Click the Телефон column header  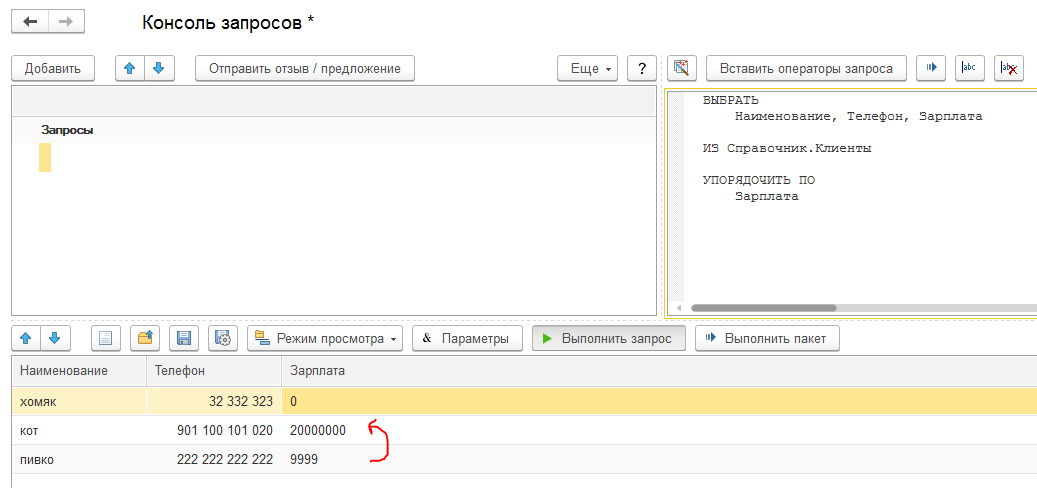214,372
